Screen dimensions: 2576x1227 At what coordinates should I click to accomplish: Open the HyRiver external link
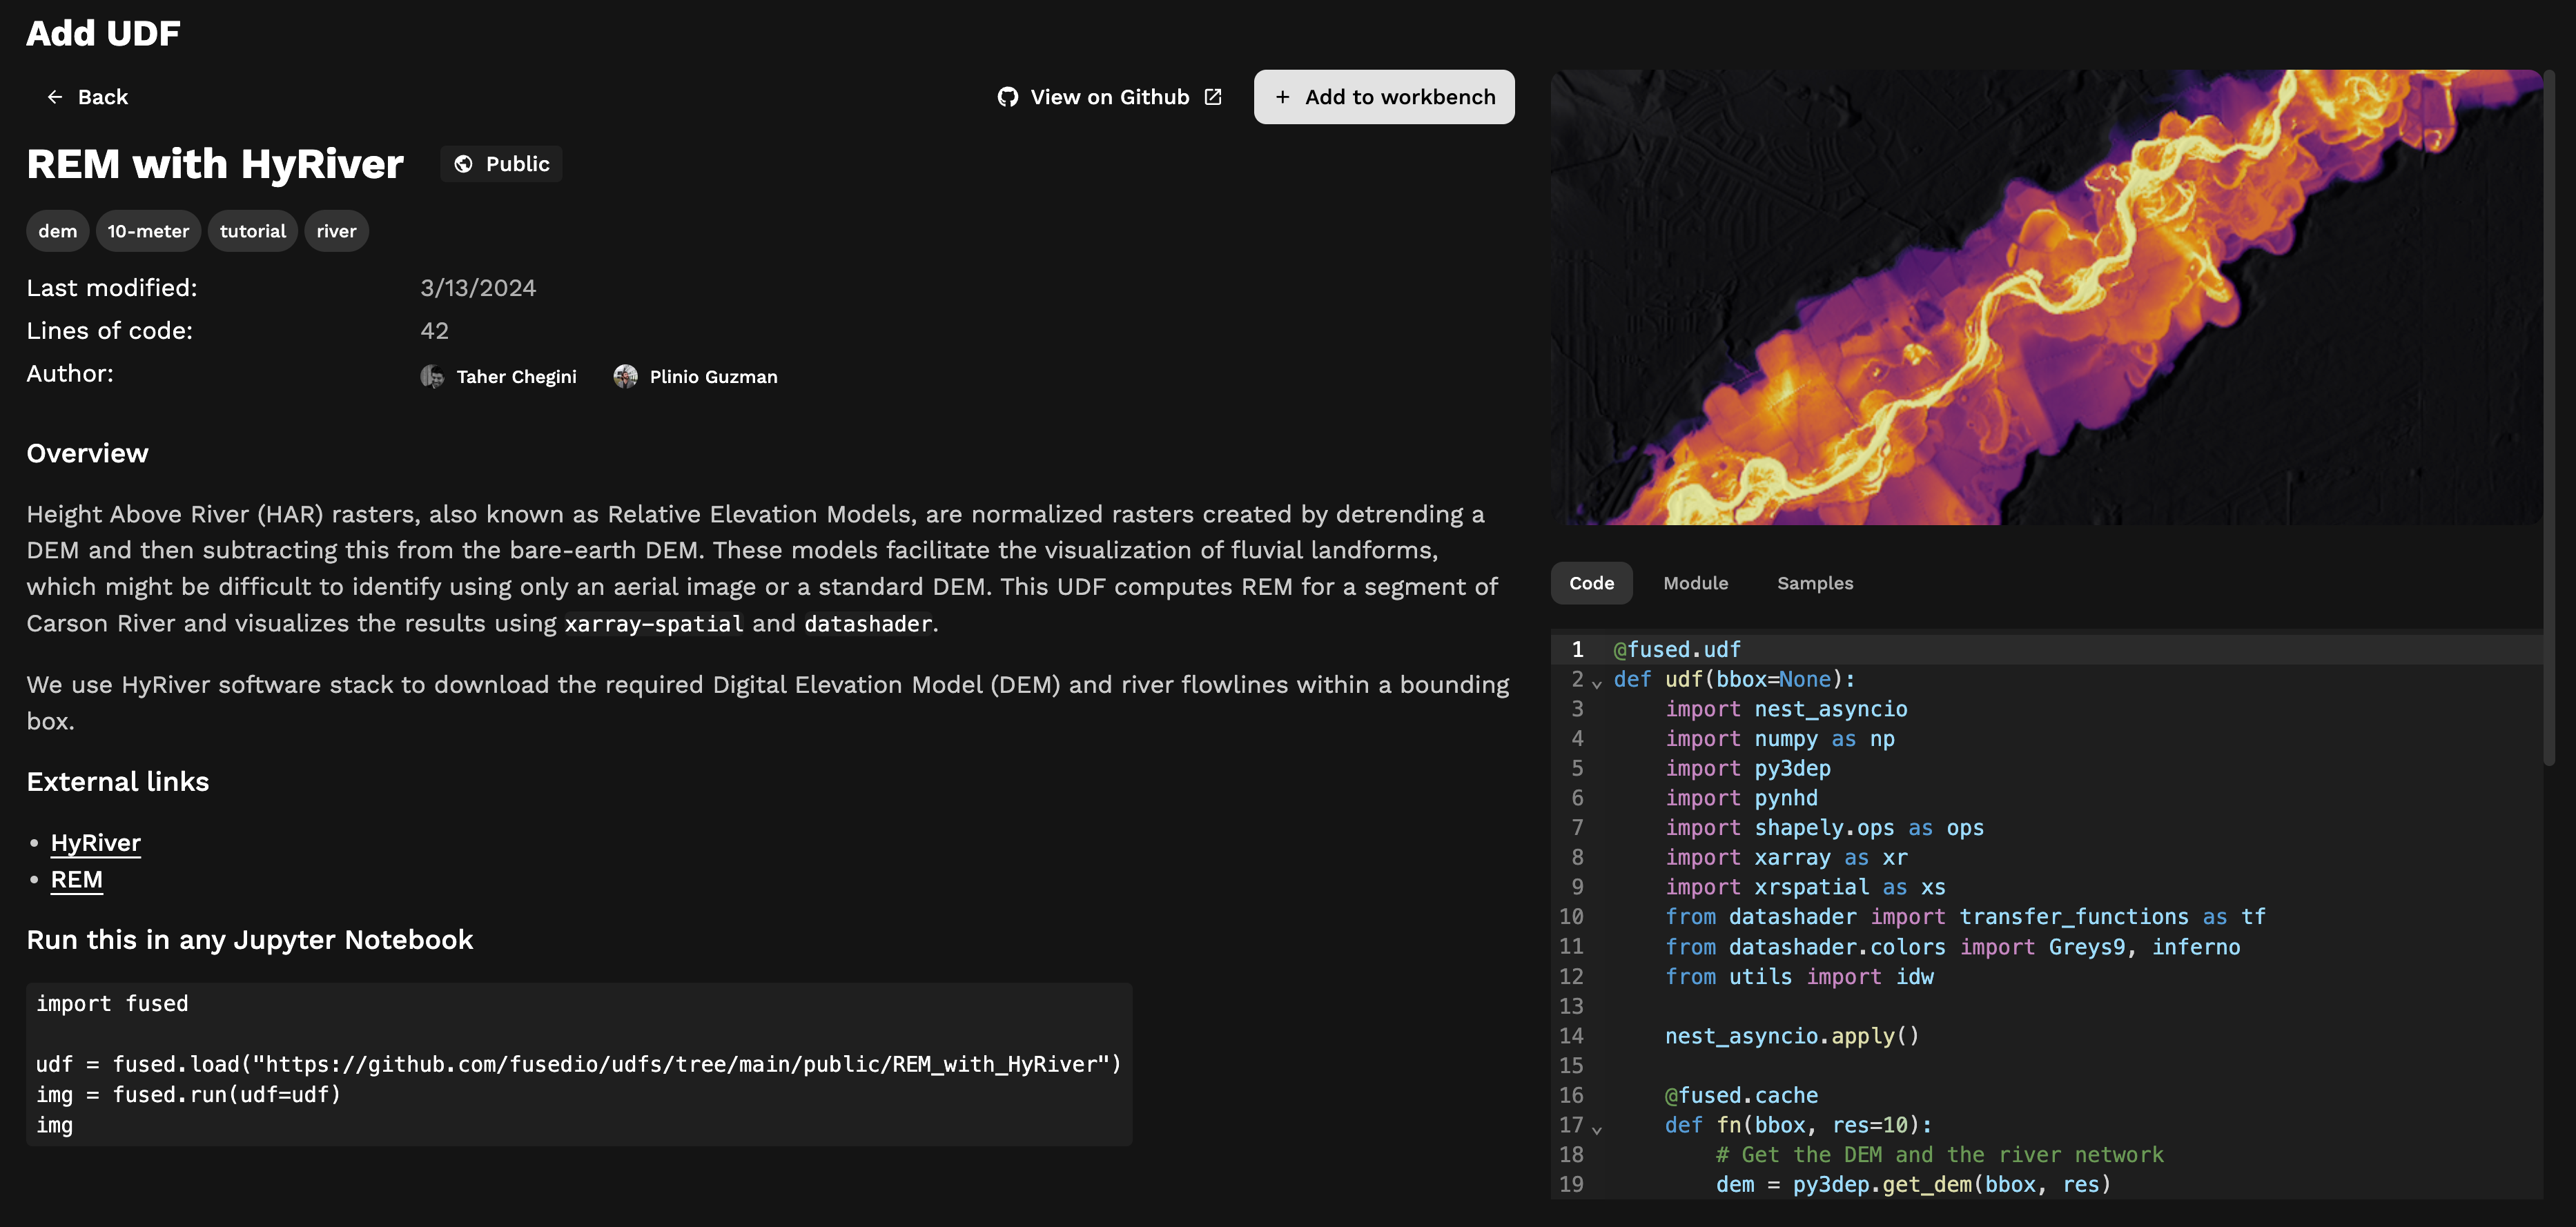point(96,843)
